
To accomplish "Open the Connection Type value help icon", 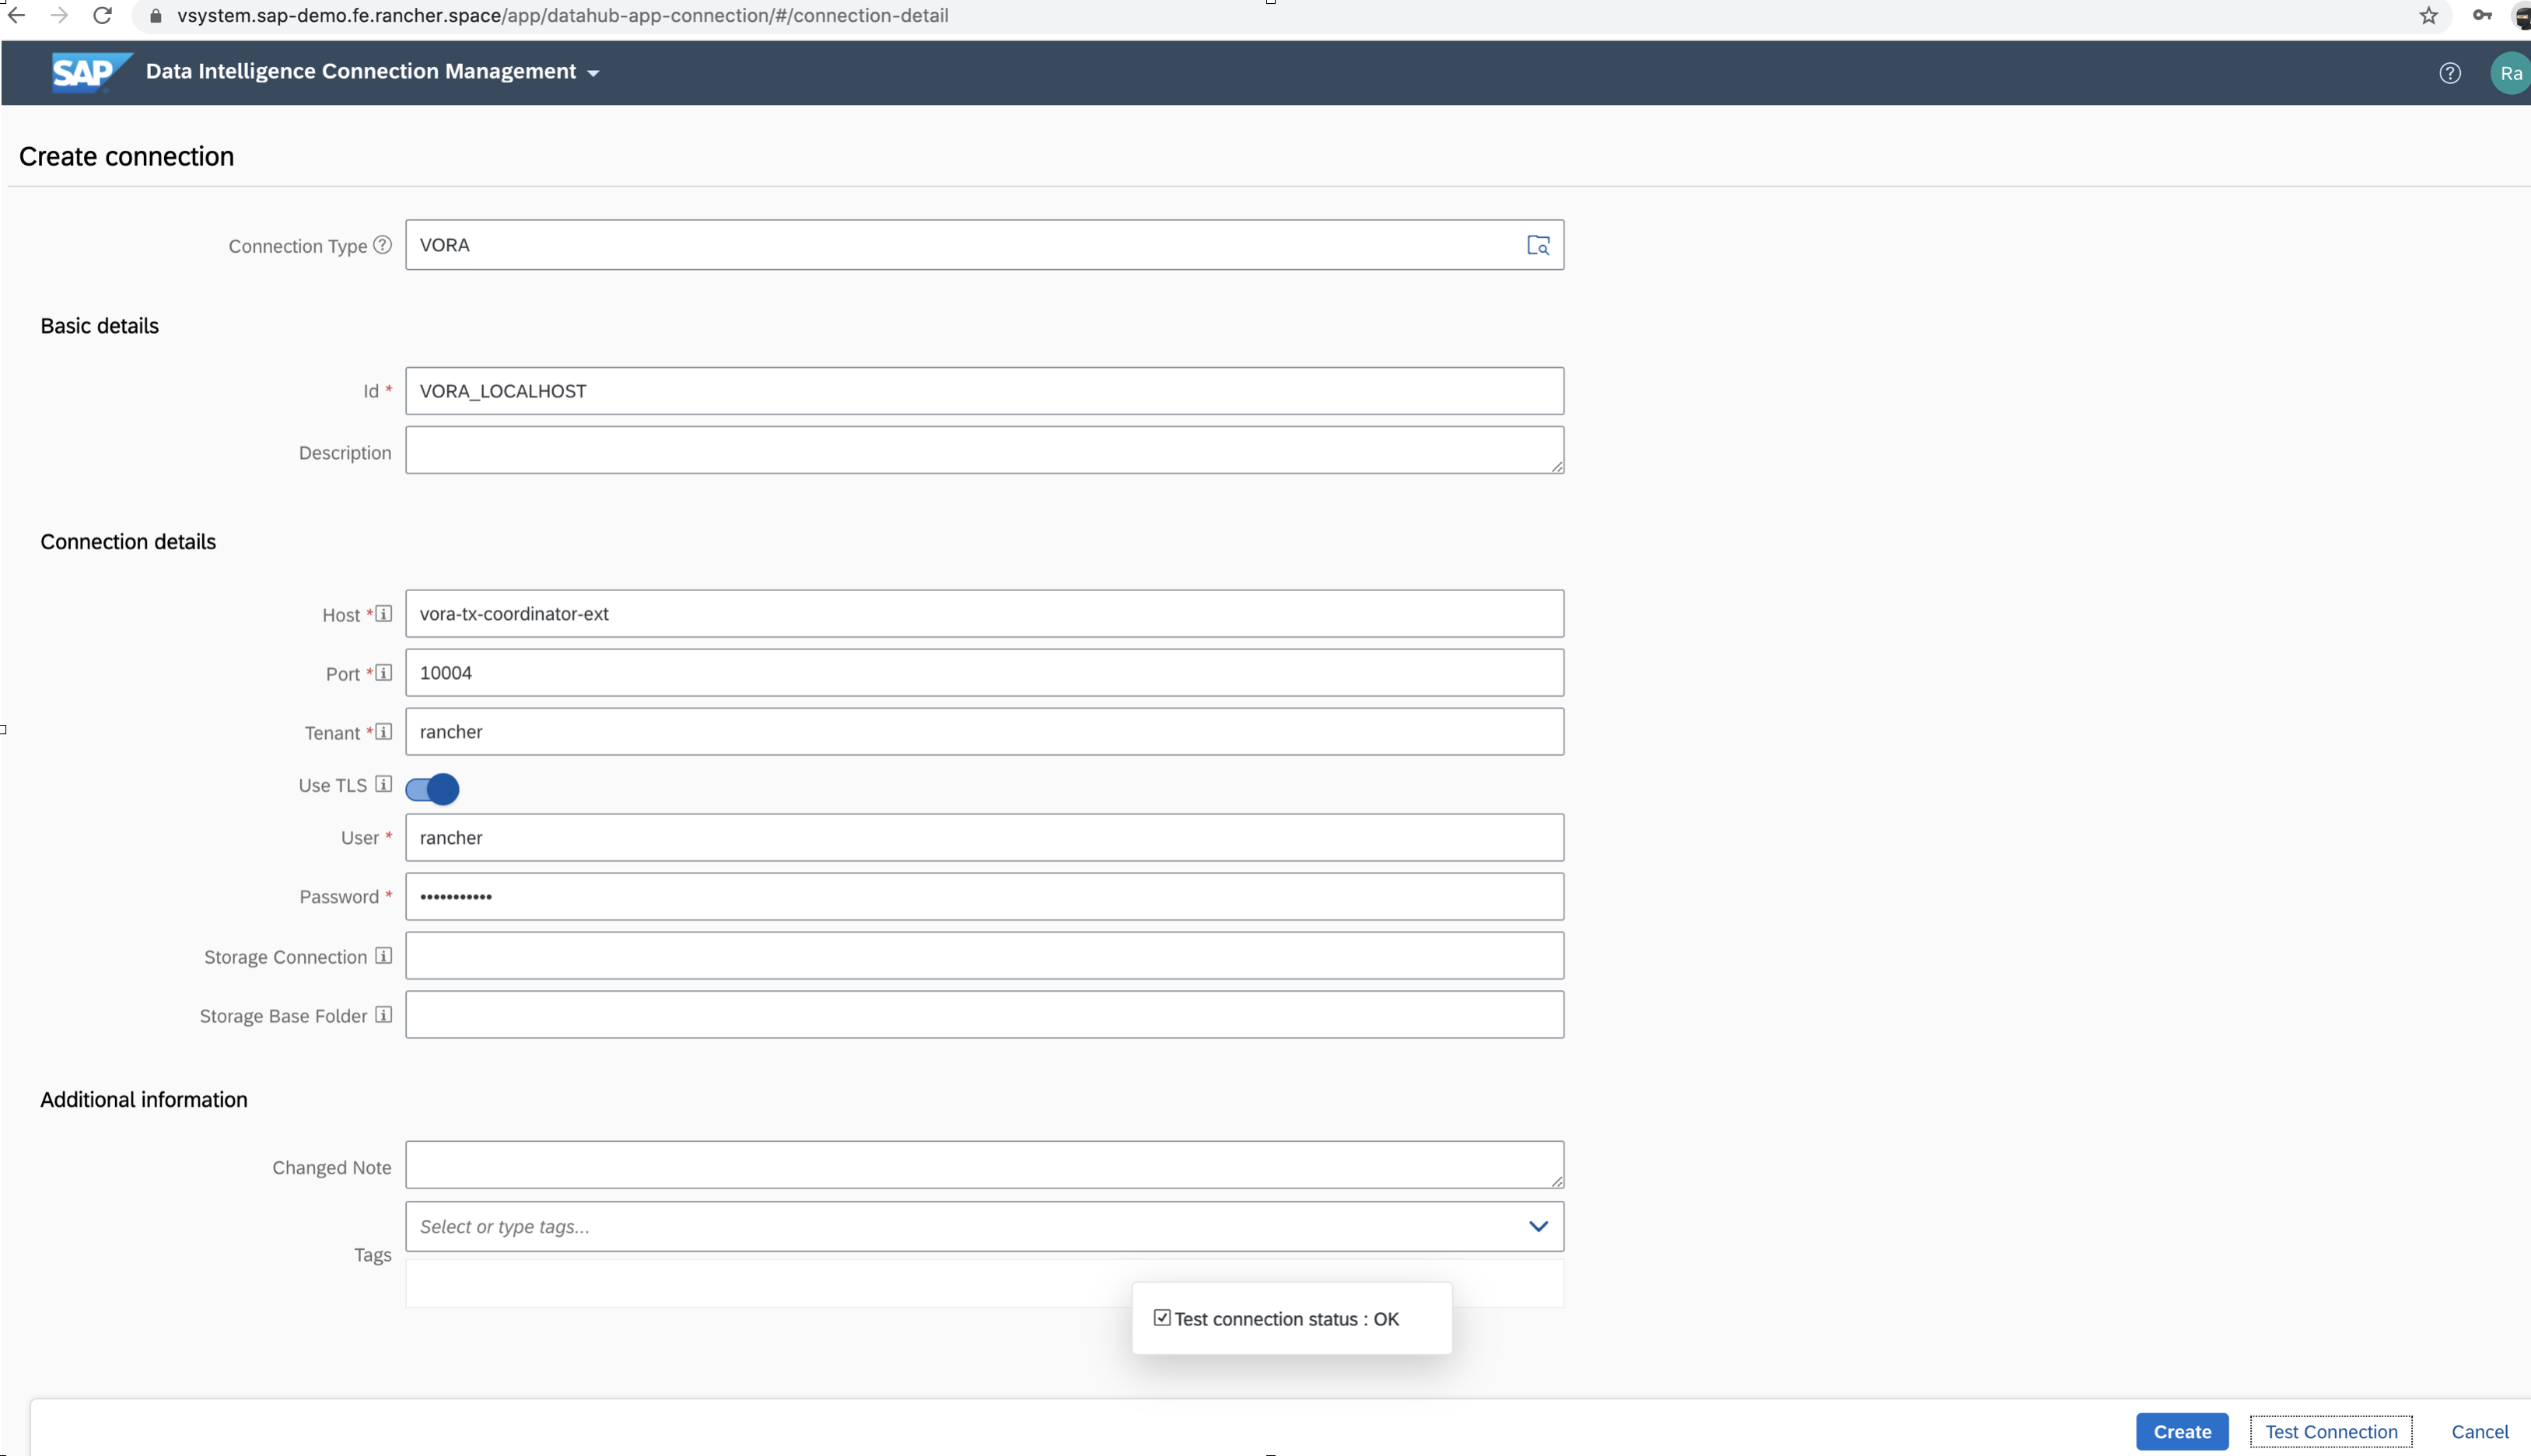I will [1537, 245].
